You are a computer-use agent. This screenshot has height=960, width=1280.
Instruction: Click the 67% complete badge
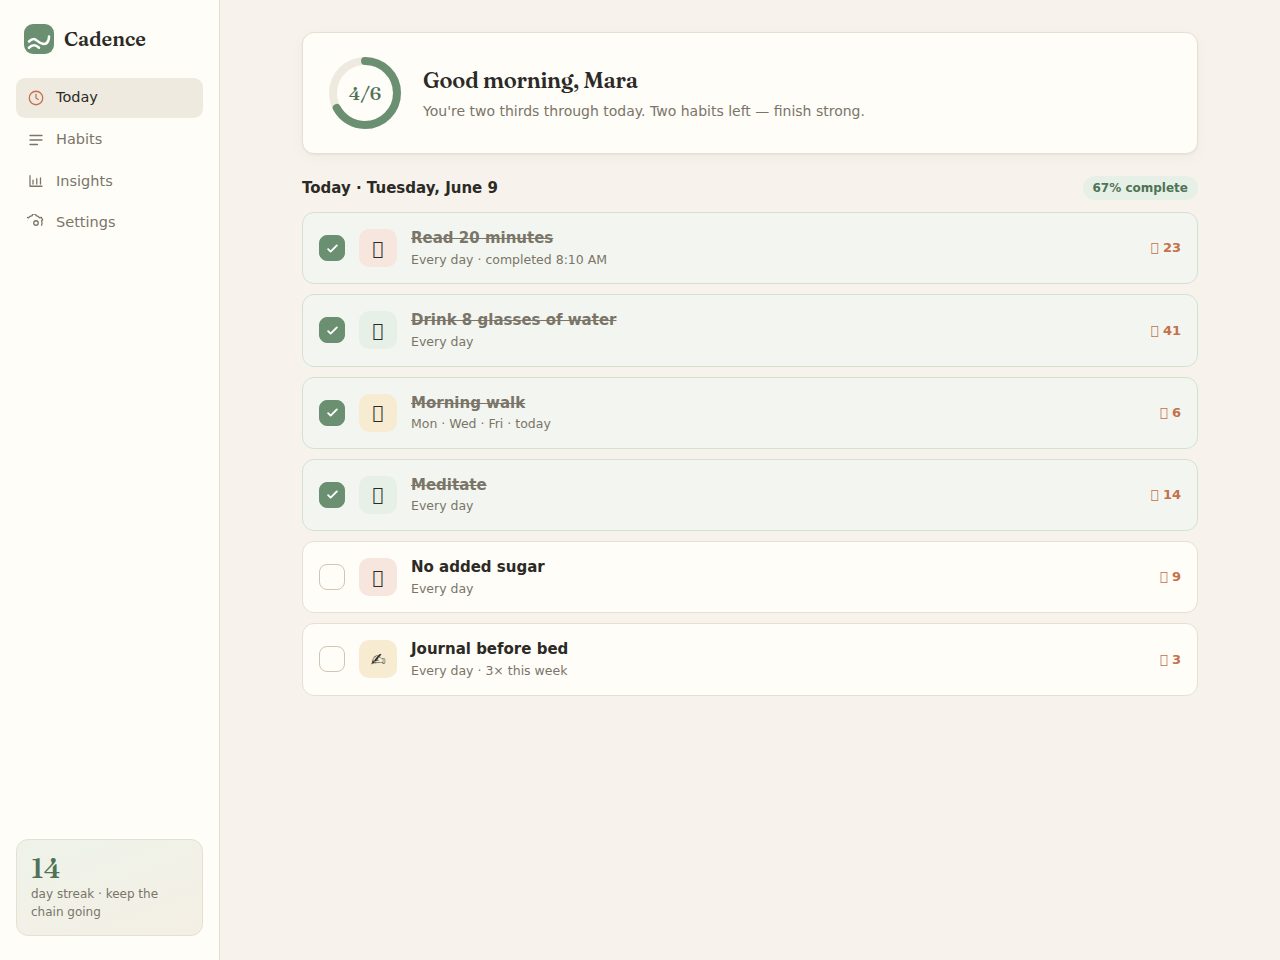tap(1140, 188)
